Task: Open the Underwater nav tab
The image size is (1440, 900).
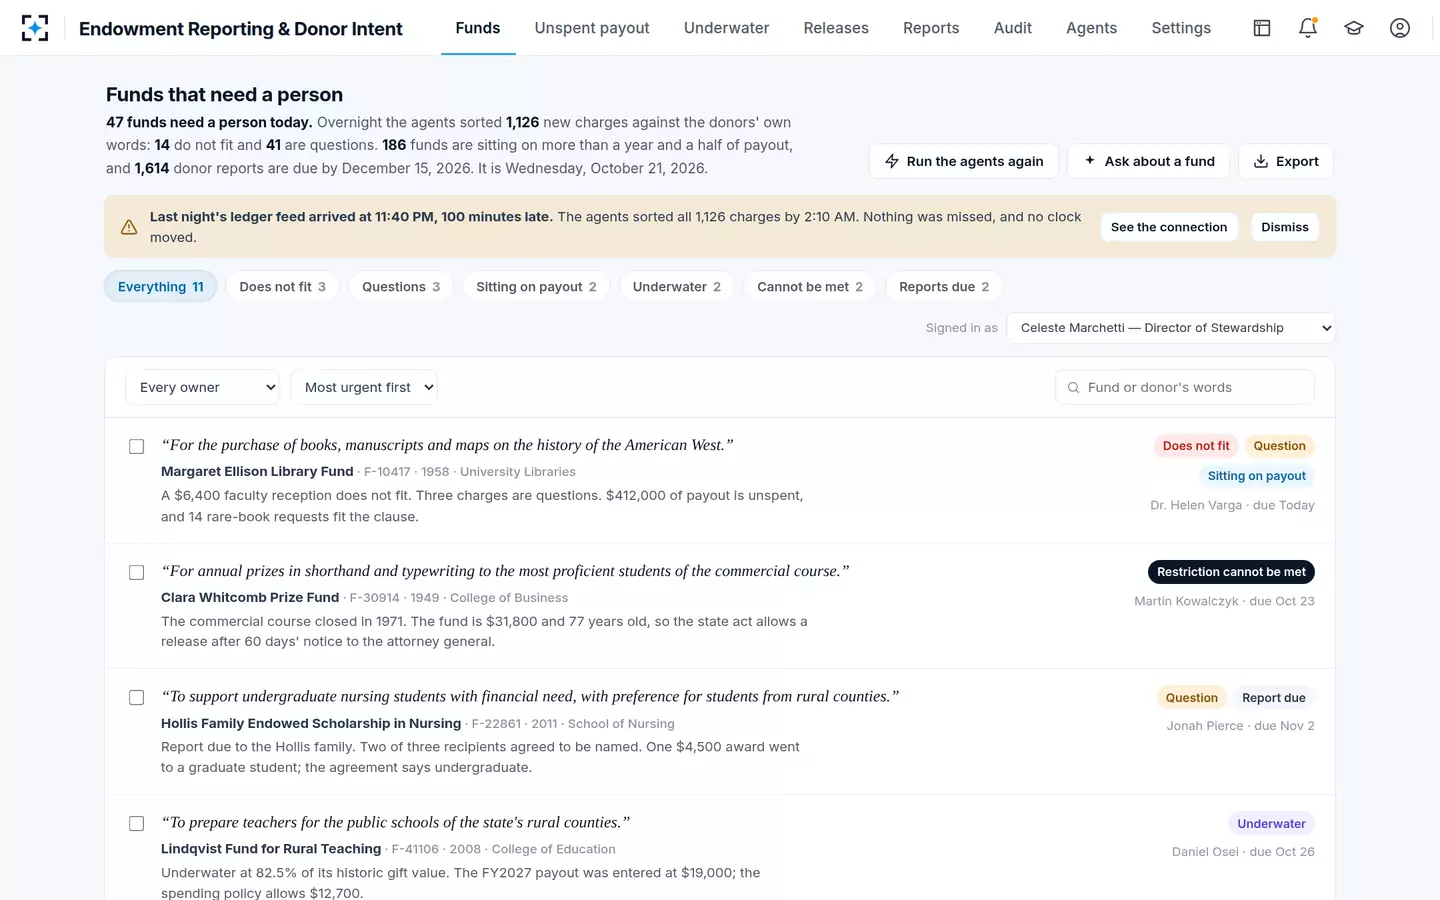Action: click(x=726, y=28)
